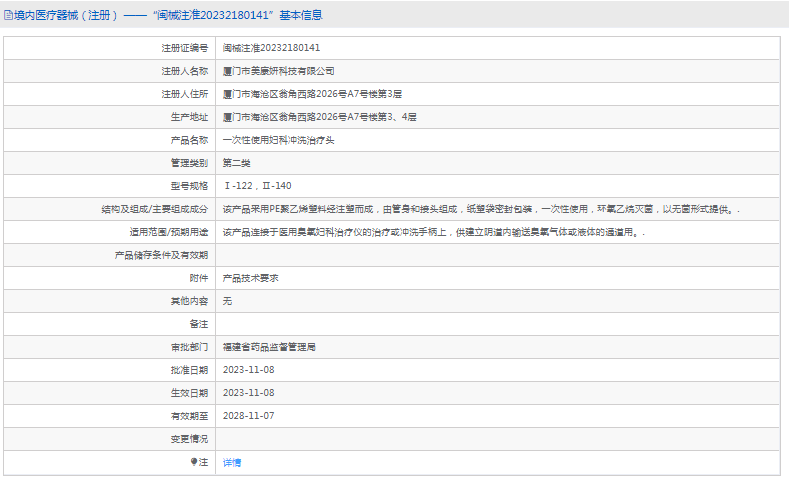Click the 注册证编号 label
Image resolution: width=789 pixels, height=483 pixels.
tap(185, 48)
